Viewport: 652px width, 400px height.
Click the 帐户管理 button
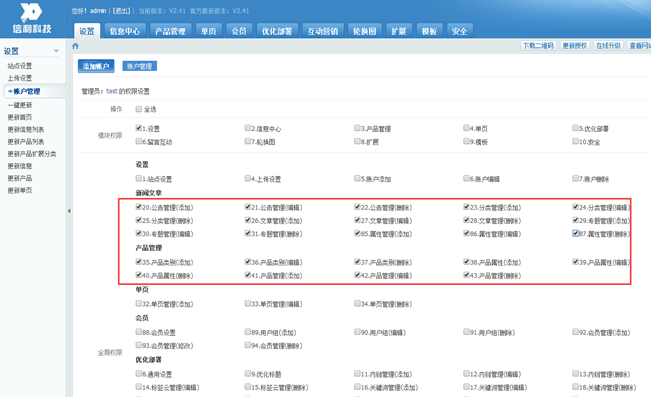click(139, 66)
